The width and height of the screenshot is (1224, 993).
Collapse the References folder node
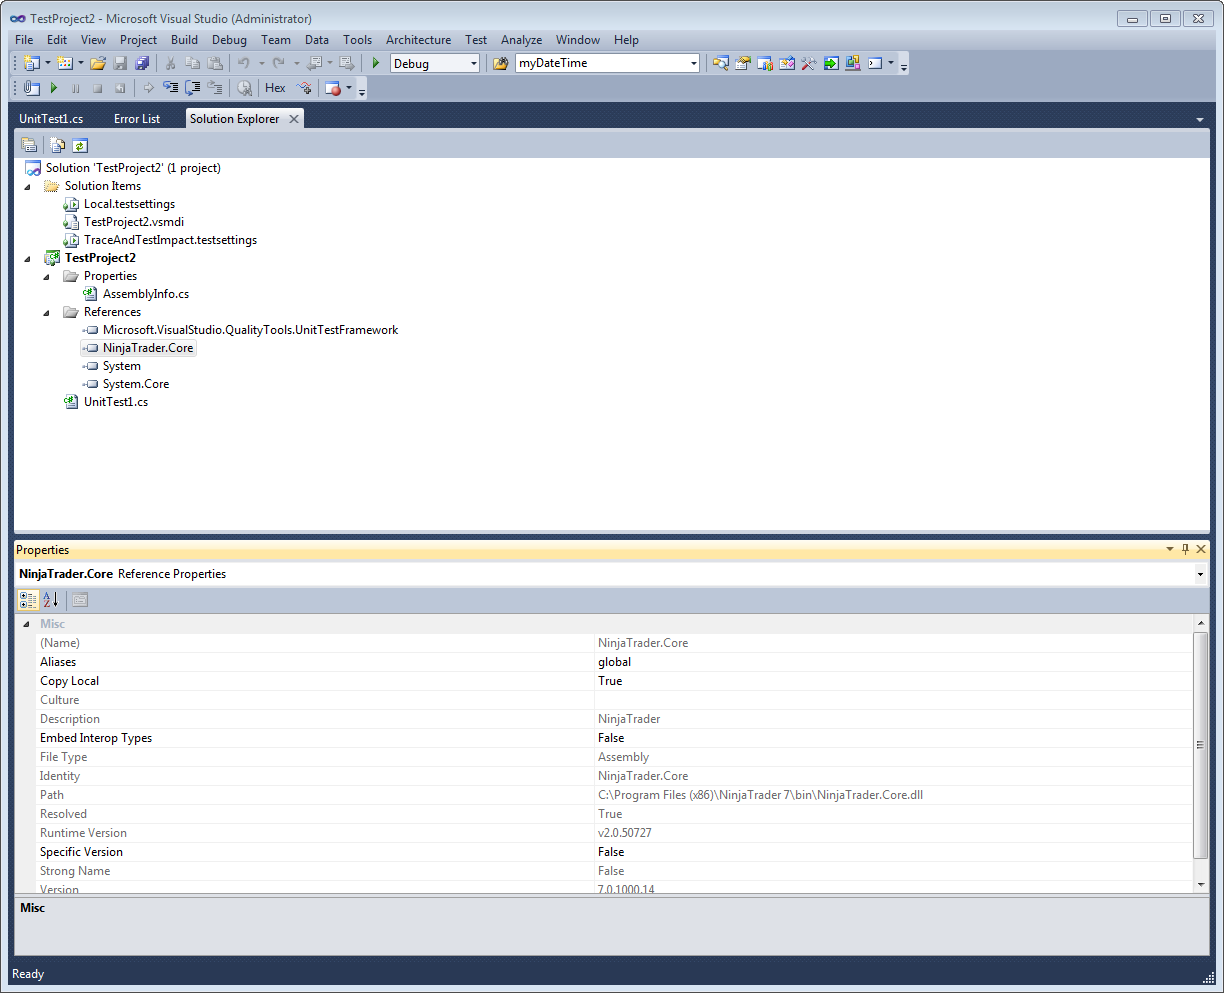point(46,312)
